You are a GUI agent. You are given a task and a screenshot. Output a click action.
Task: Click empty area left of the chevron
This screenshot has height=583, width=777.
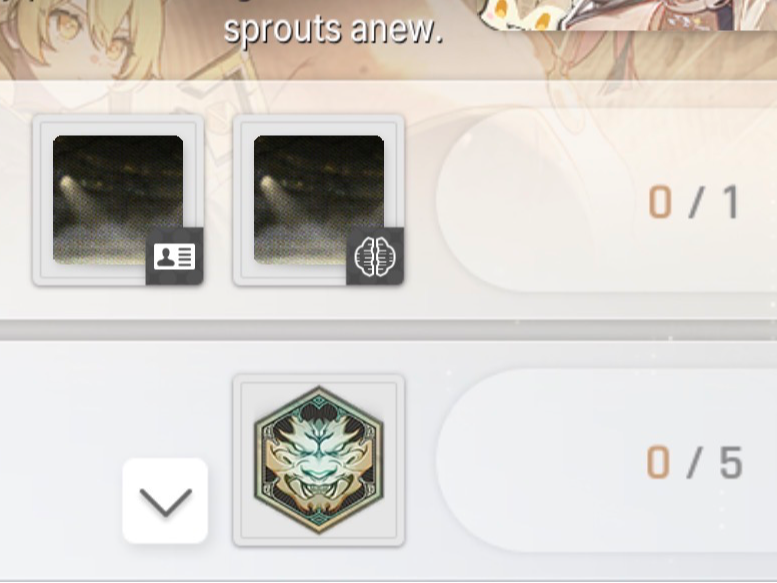59,500
